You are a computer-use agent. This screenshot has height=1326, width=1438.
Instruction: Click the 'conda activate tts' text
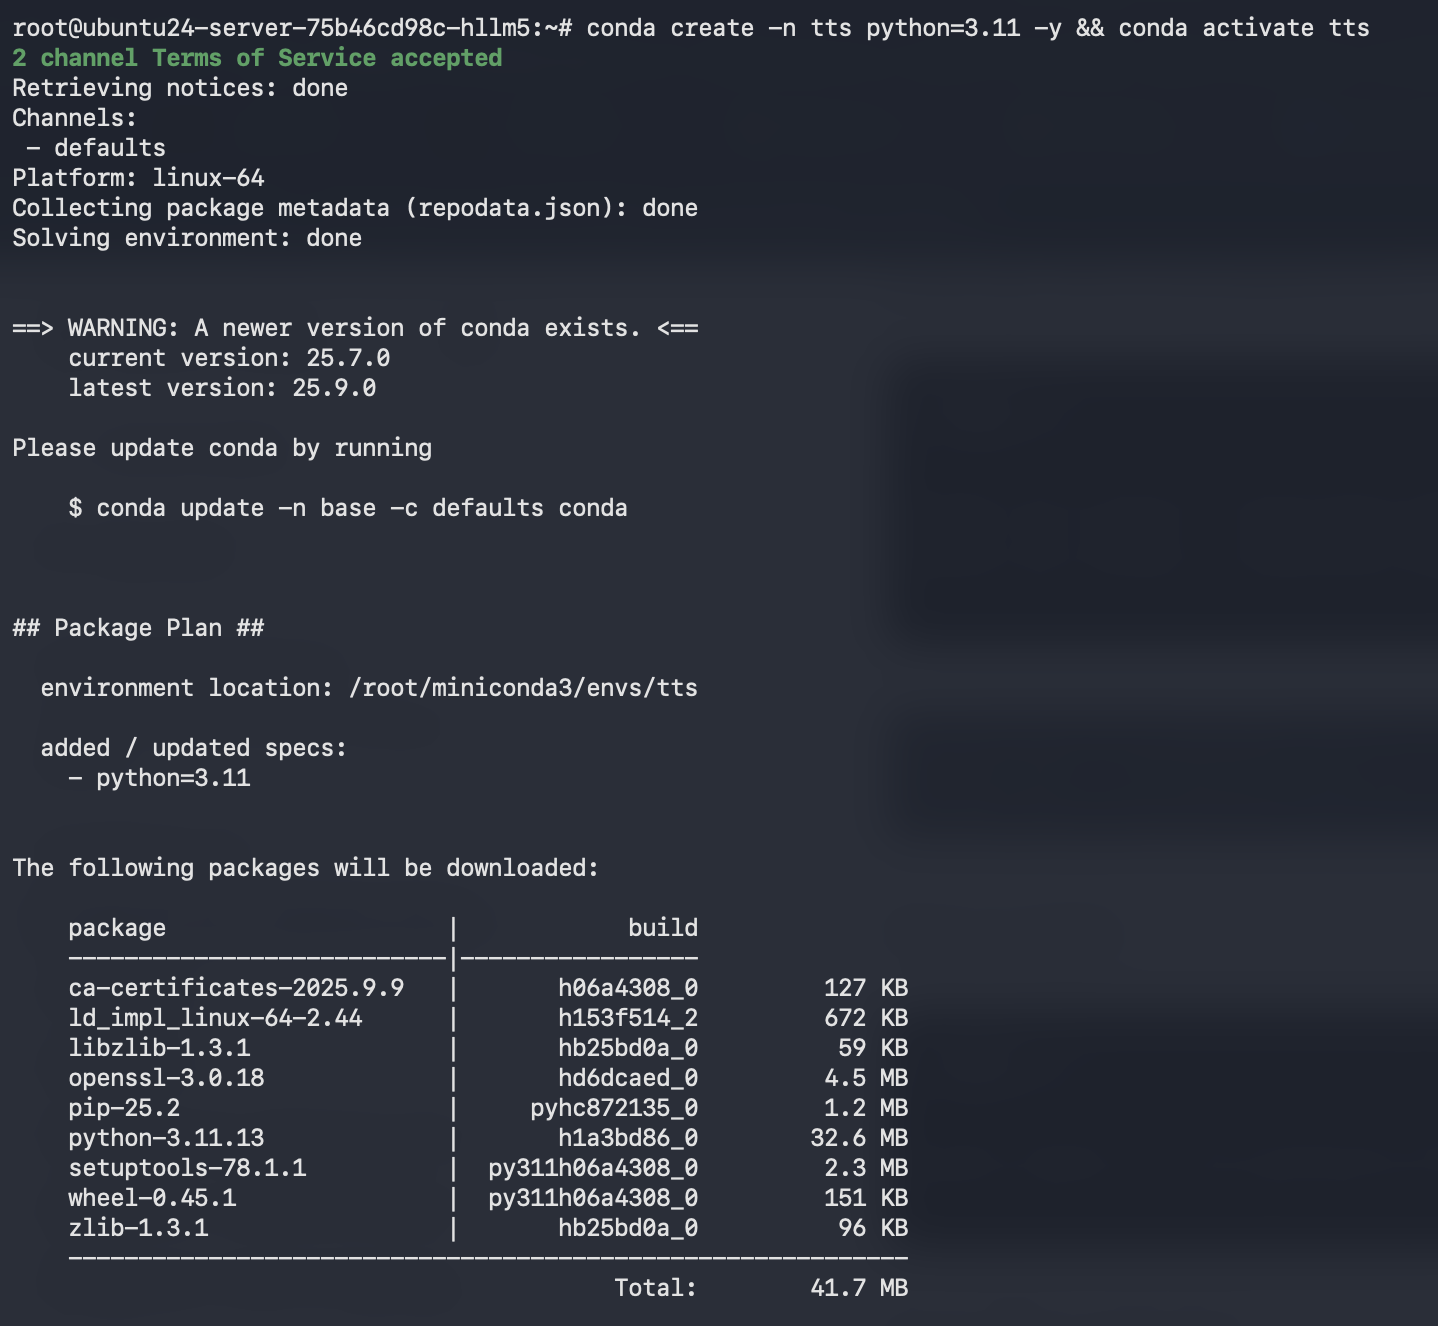point(1243,28)
